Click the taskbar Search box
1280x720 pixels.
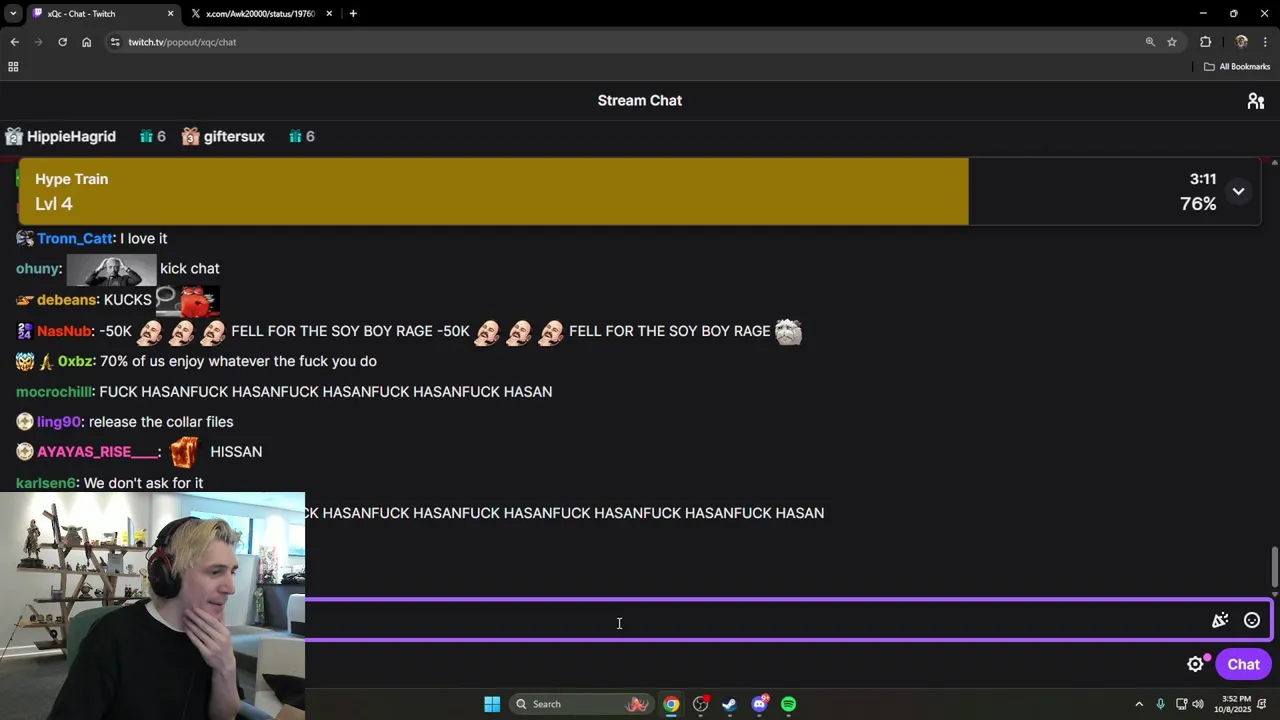point(581,704)
